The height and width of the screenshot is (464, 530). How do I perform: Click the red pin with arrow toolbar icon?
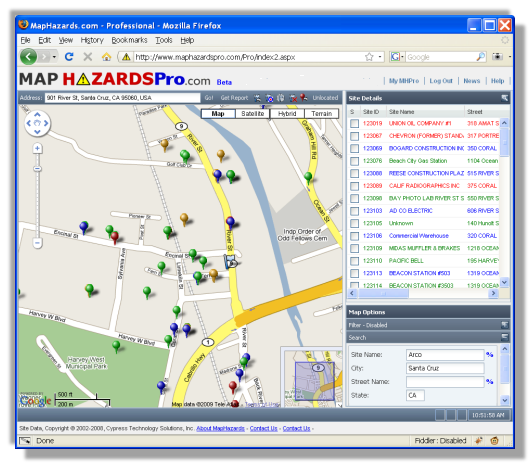click(x=304, y=98)
